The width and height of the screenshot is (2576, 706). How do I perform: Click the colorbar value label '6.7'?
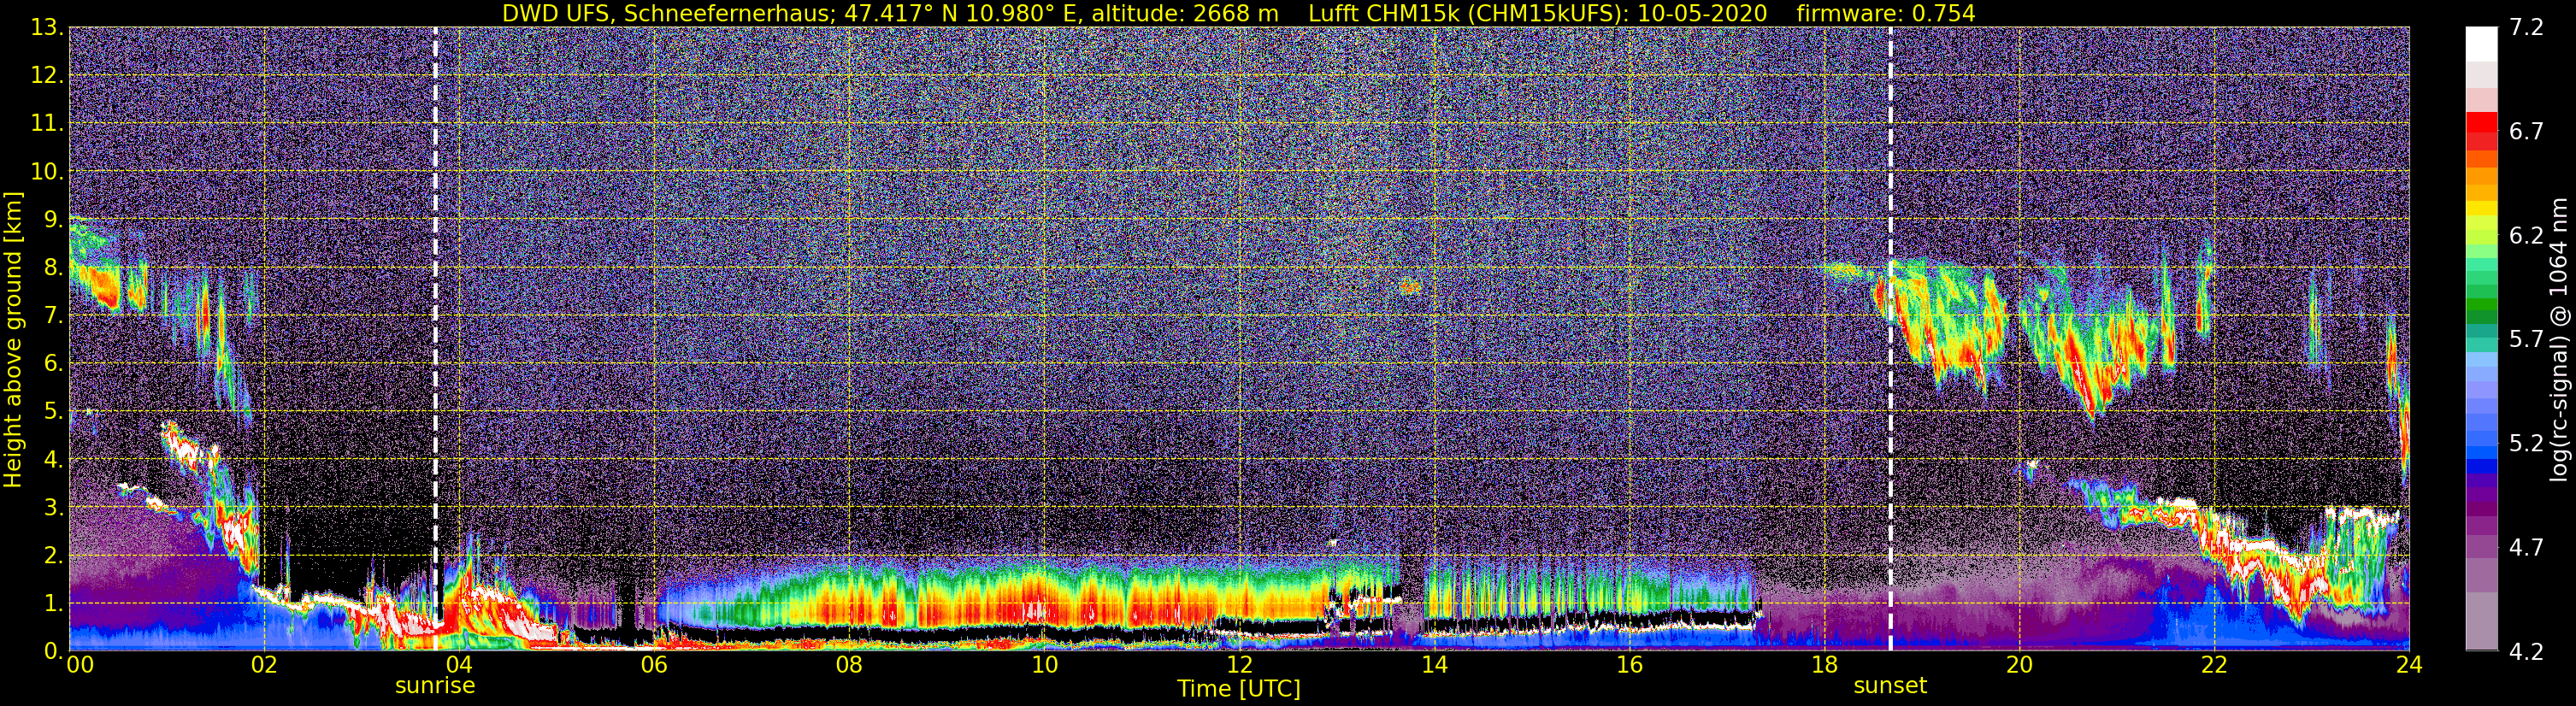tap(2526, 132)
